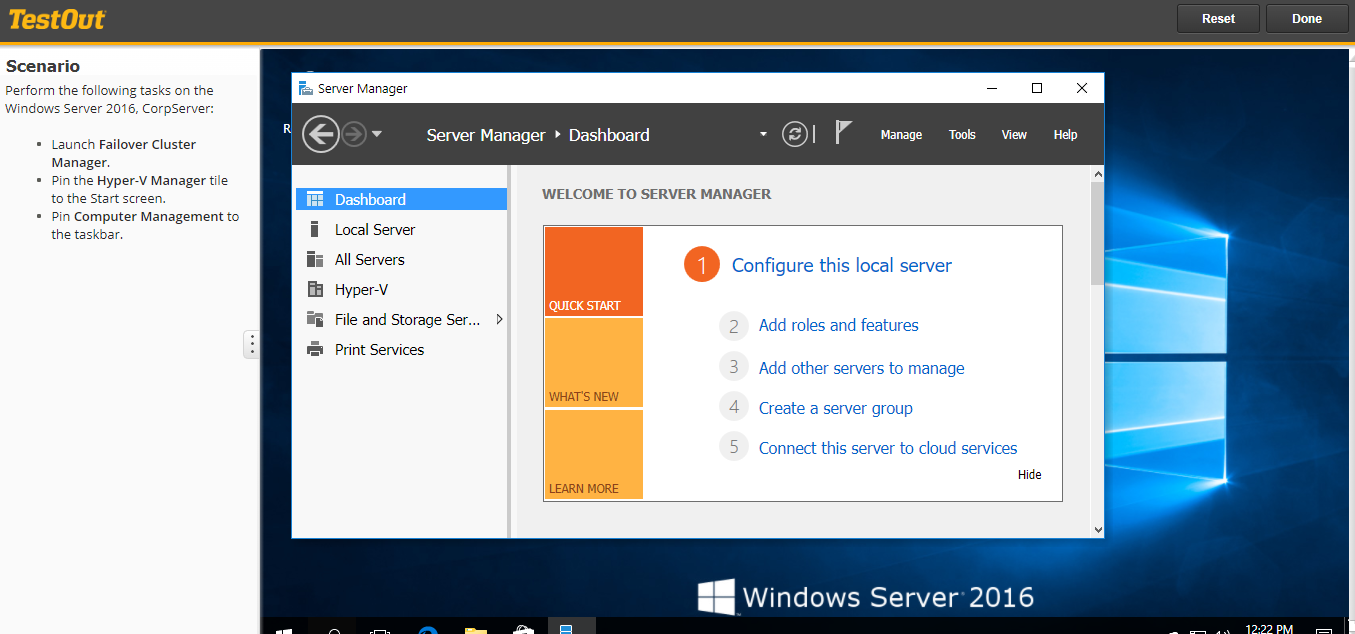The image size is (1355, 634).
Task: Open the Tools menu
Action: pos(962,134)
